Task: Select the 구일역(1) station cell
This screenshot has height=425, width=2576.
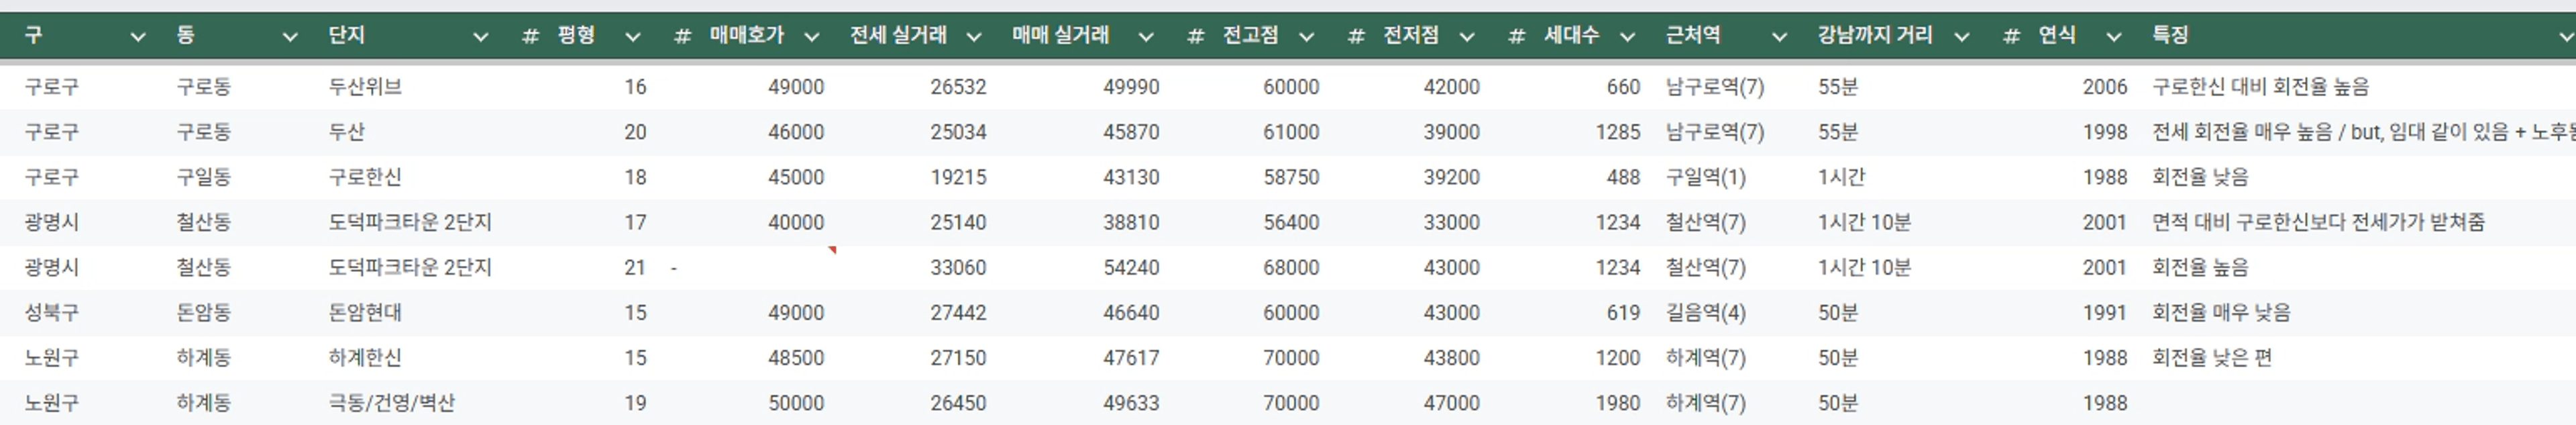Action: tap(1706, 177)
